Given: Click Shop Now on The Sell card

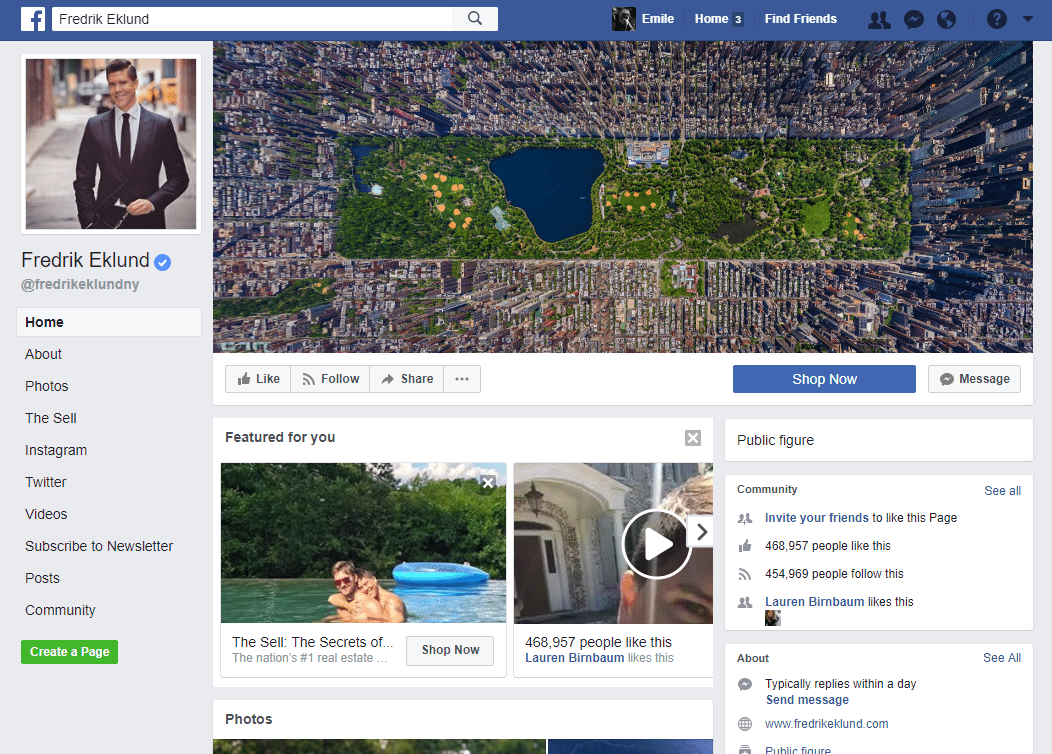Looking at the screenshot, I should 450,650.
